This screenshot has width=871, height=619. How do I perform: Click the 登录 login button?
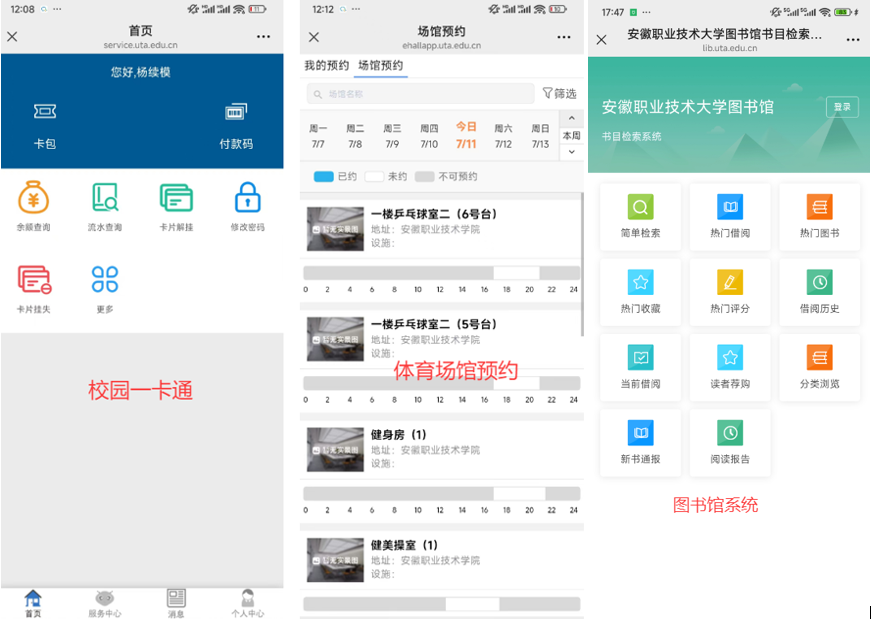(x=842, y=107)
